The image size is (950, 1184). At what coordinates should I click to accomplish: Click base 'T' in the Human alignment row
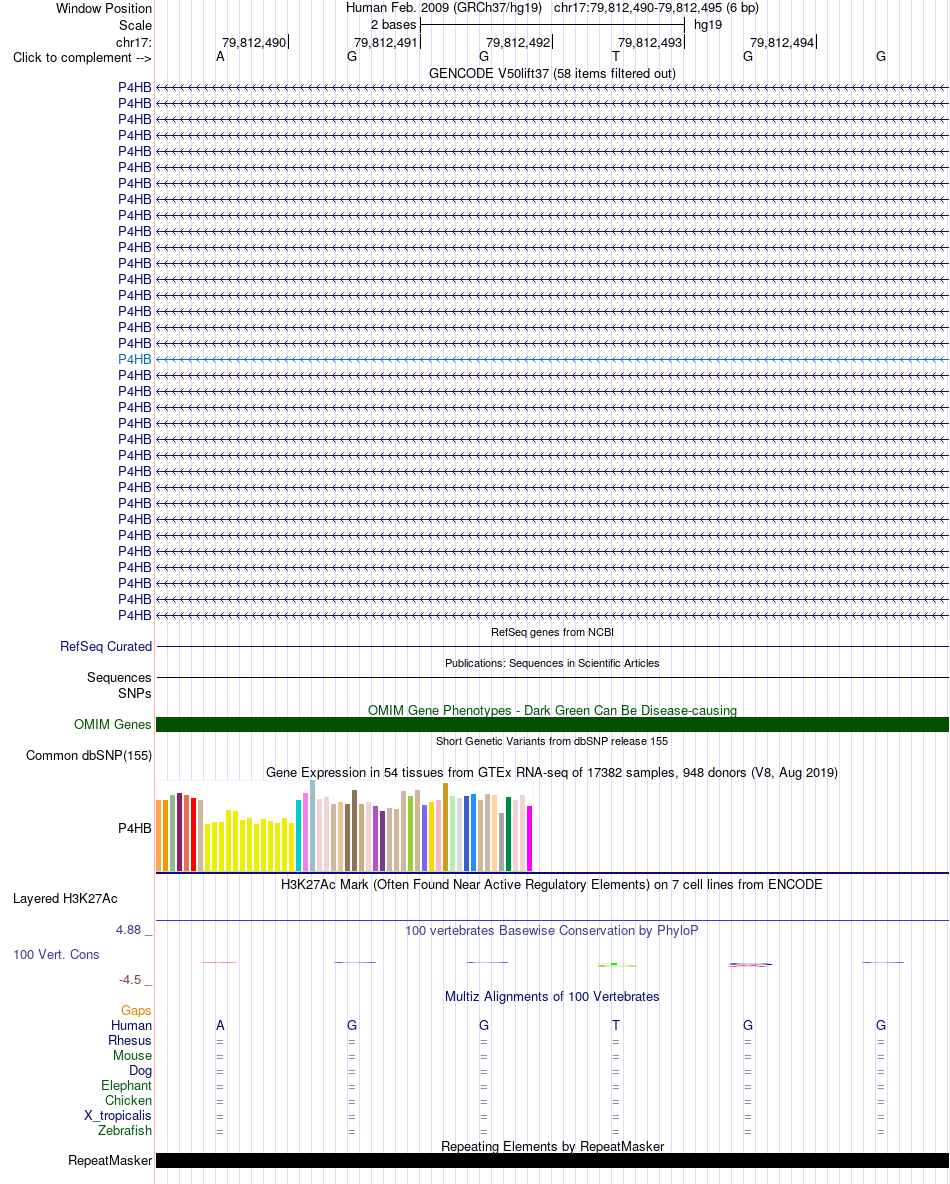tap(616, 1025)
